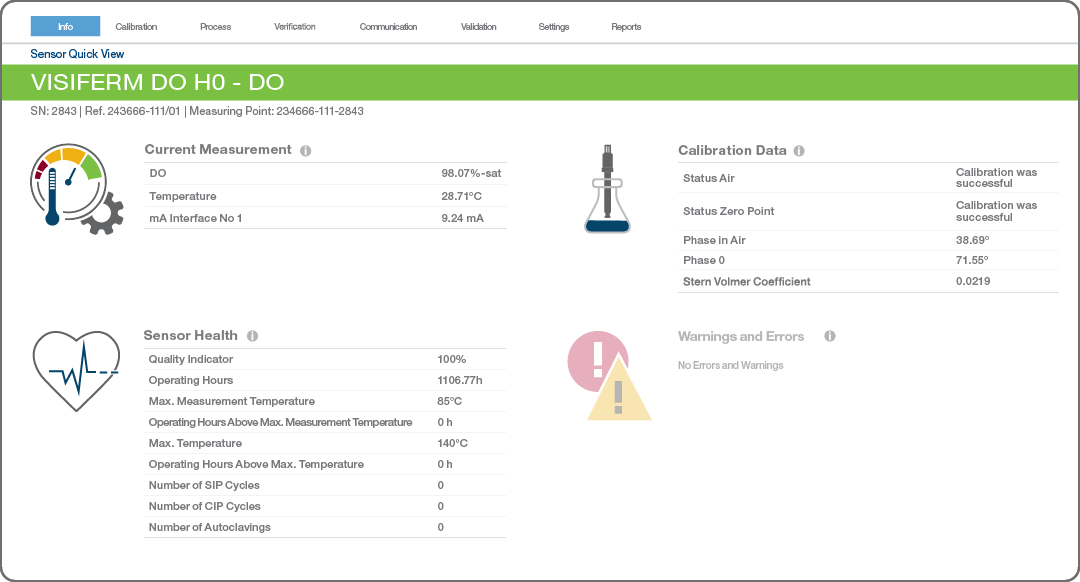
Task: Open the Validation tab
Action: (x=479, y=26)
